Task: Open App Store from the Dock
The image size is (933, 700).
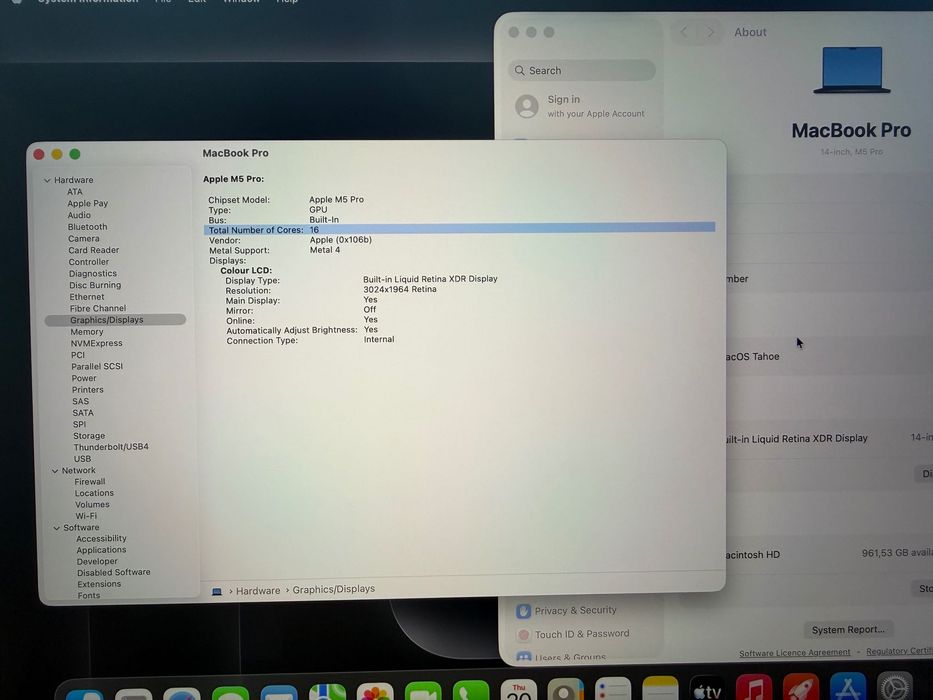Action: click(848, 688)
